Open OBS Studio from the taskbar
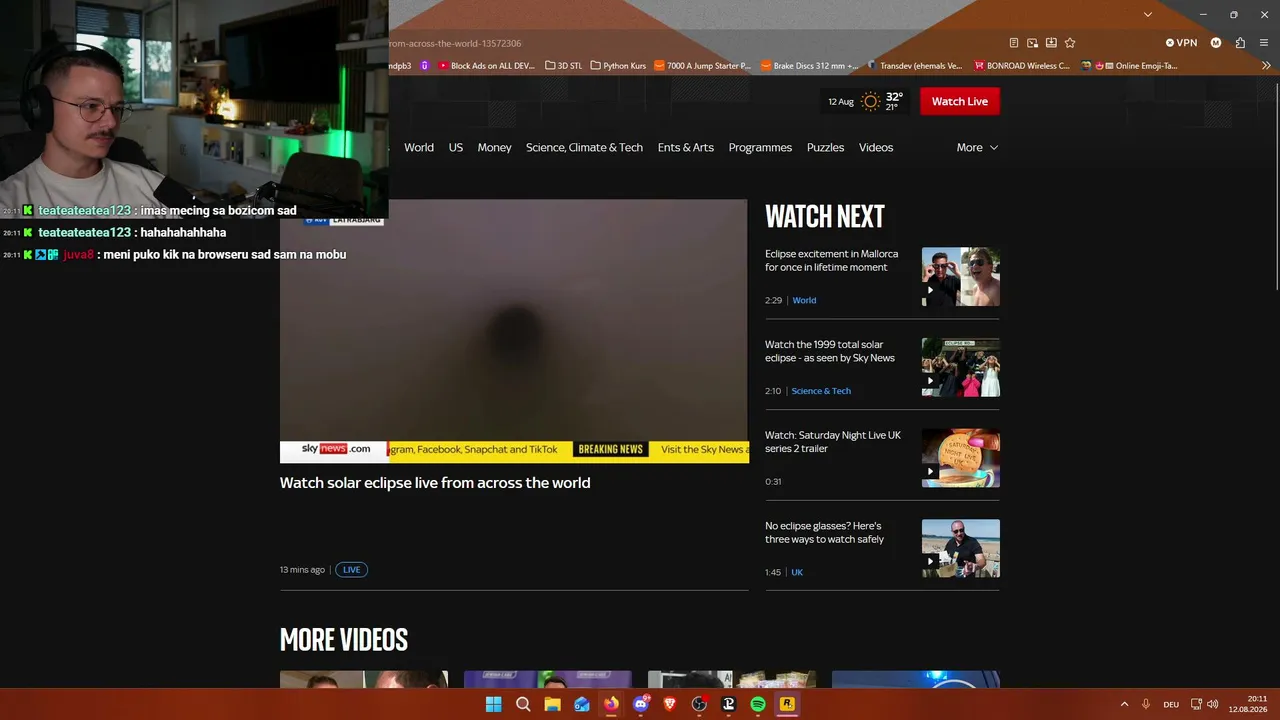Viewport: 1280px width, 720px height. [x=699, y=704]
